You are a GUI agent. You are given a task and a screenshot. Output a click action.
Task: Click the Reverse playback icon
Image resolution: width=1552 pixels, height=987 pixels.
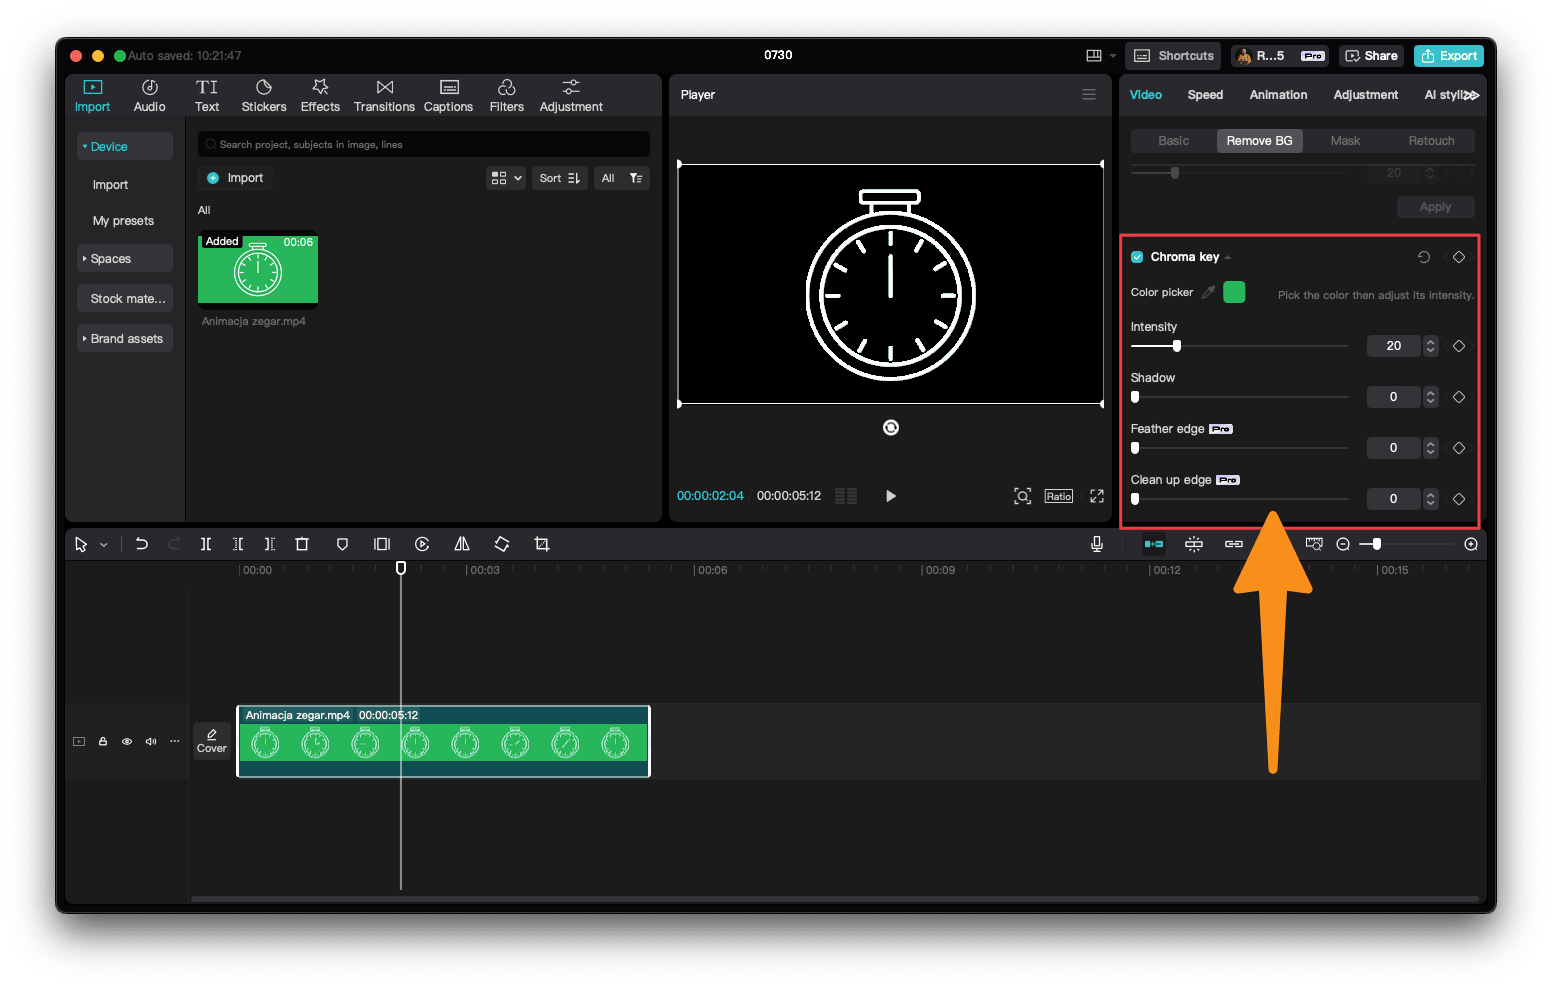coord(422,544)
